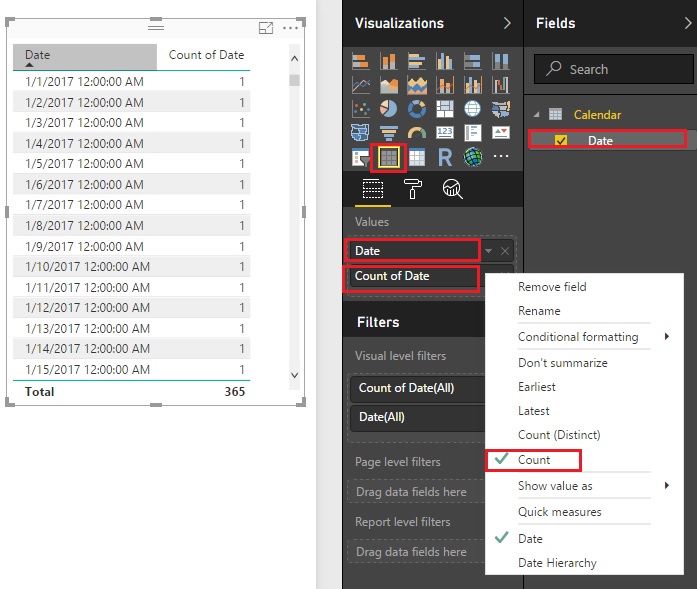Select Latest aggregation option
Screen dimensions: 697x589
click(x=533, y=411)
